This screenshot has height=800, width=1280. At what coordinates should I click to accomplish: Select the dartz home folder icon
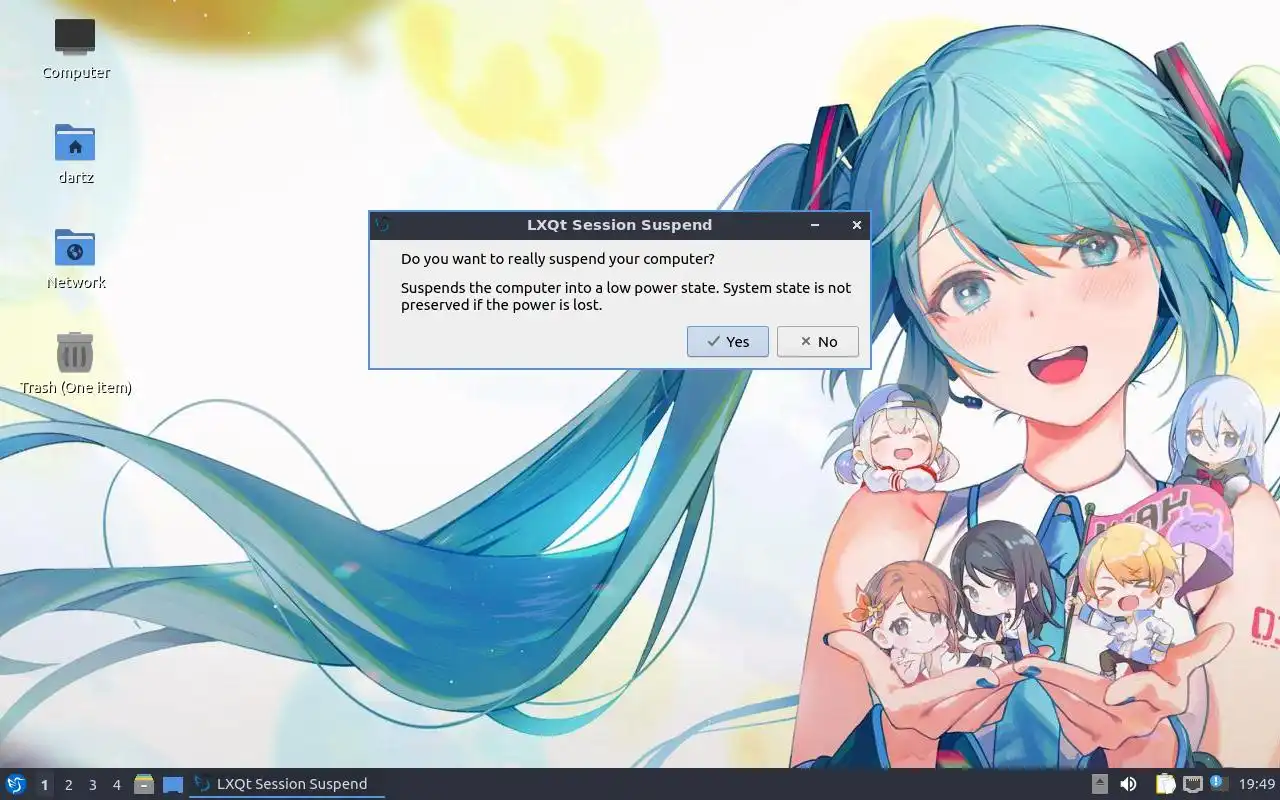pos(75,154)
